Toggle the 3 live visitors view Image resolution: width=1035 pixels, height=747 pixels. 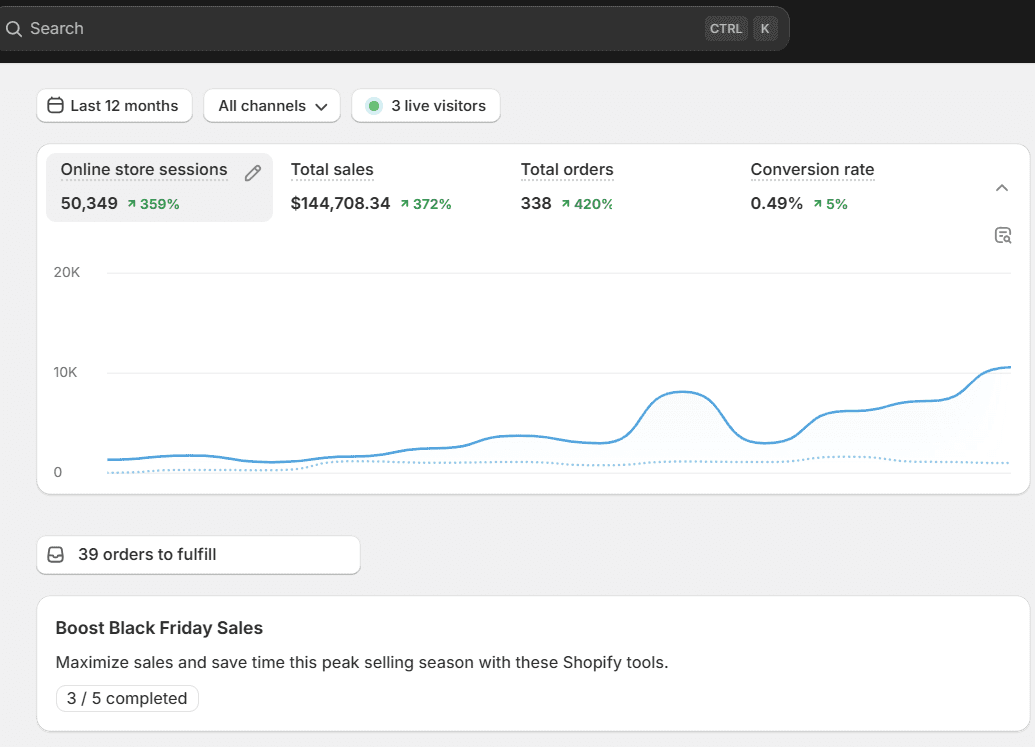pyautogui.click(x=425, y=105)
